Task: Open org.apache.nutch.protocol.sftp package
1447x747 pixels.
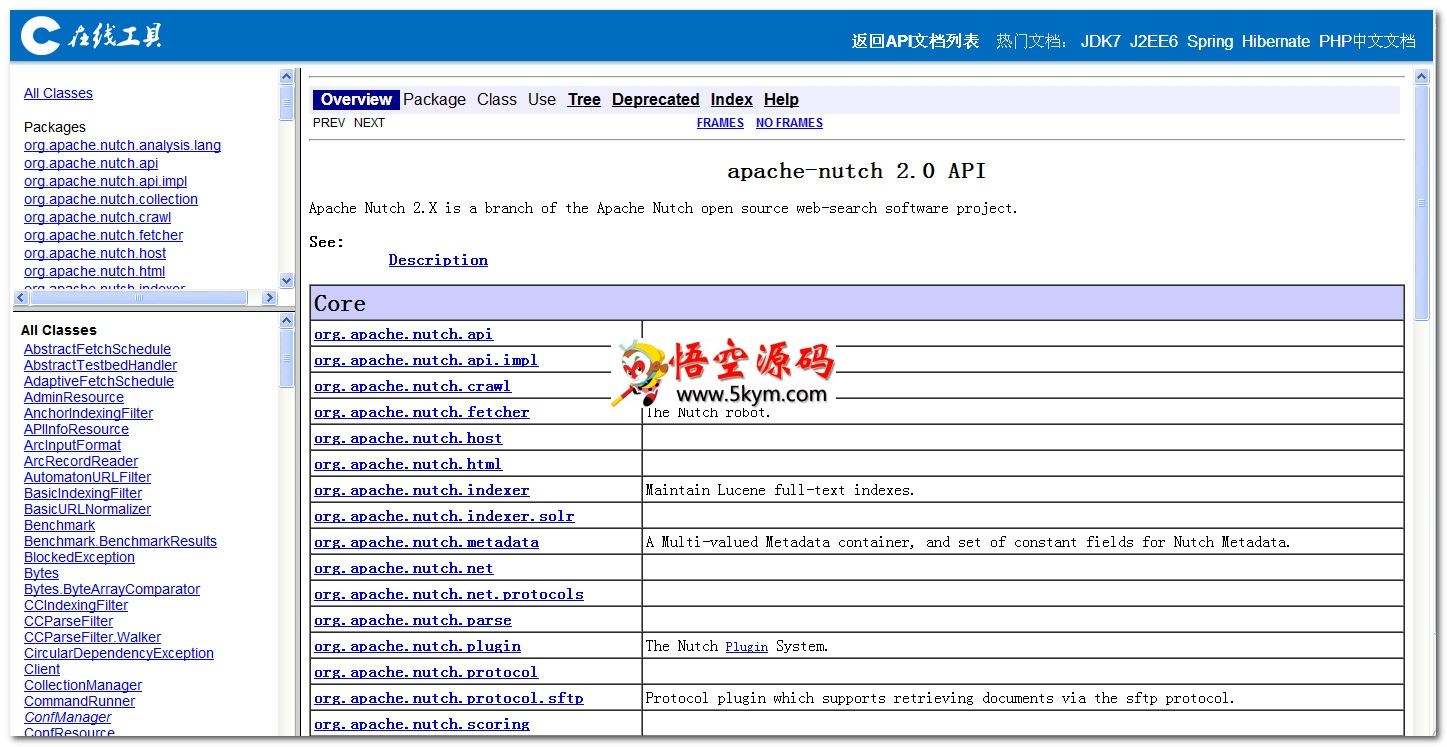Action: pos(449,698)
